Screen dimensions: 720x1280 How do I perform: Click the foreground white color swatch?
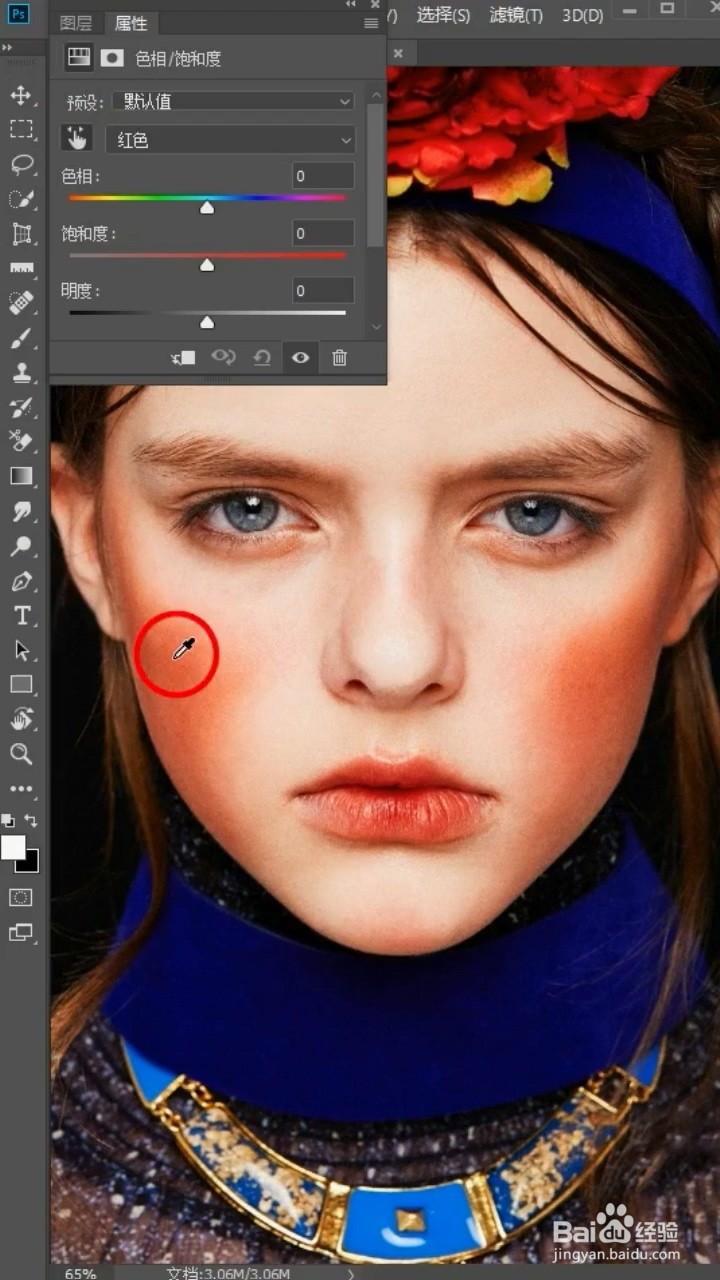coord(13,847)
